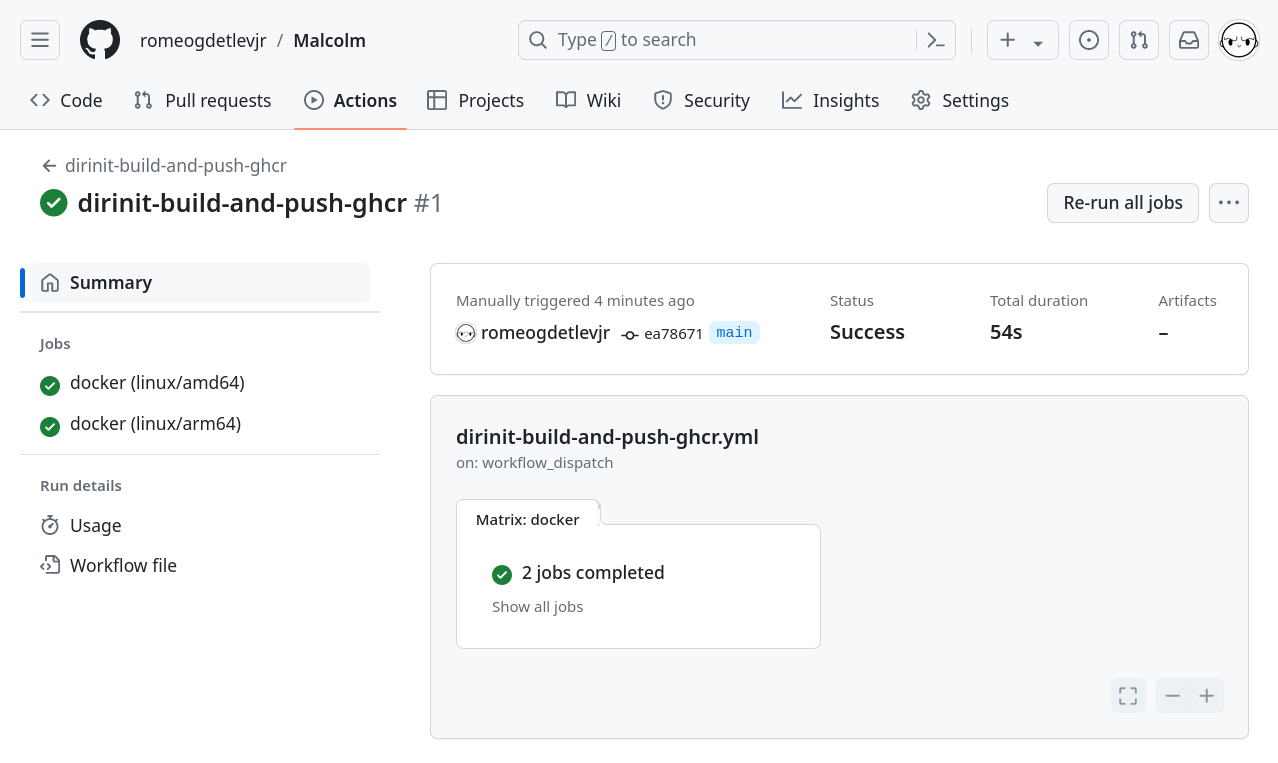Screen dimensions: 1278x763
Task: Click the main branch label
Action: click(734, 333)
